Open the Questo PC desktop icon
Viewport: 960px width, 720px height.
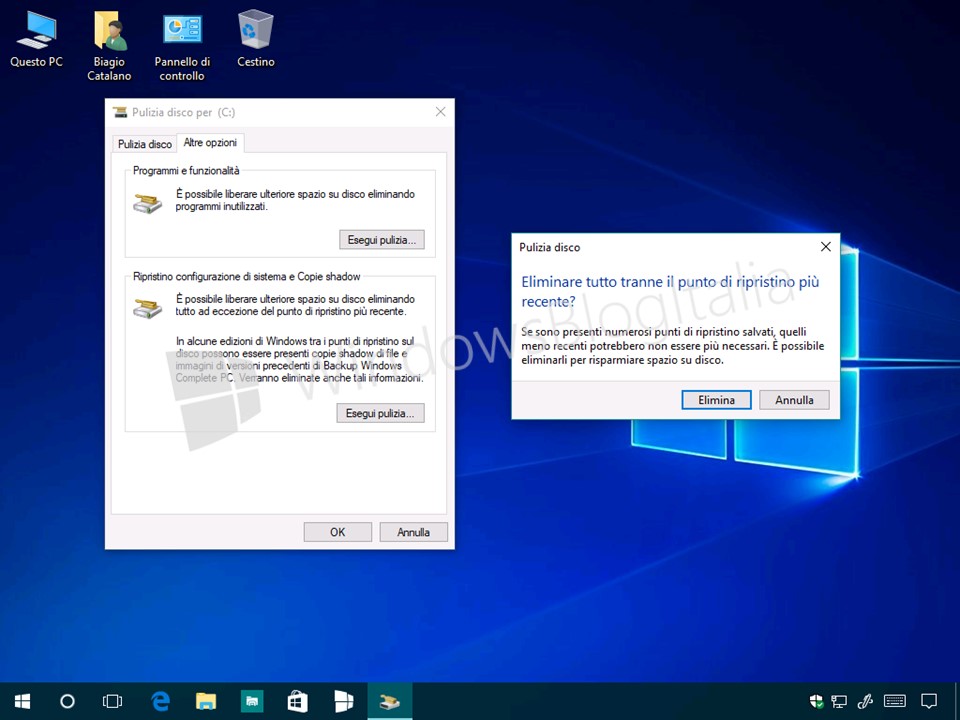(36, 39)
